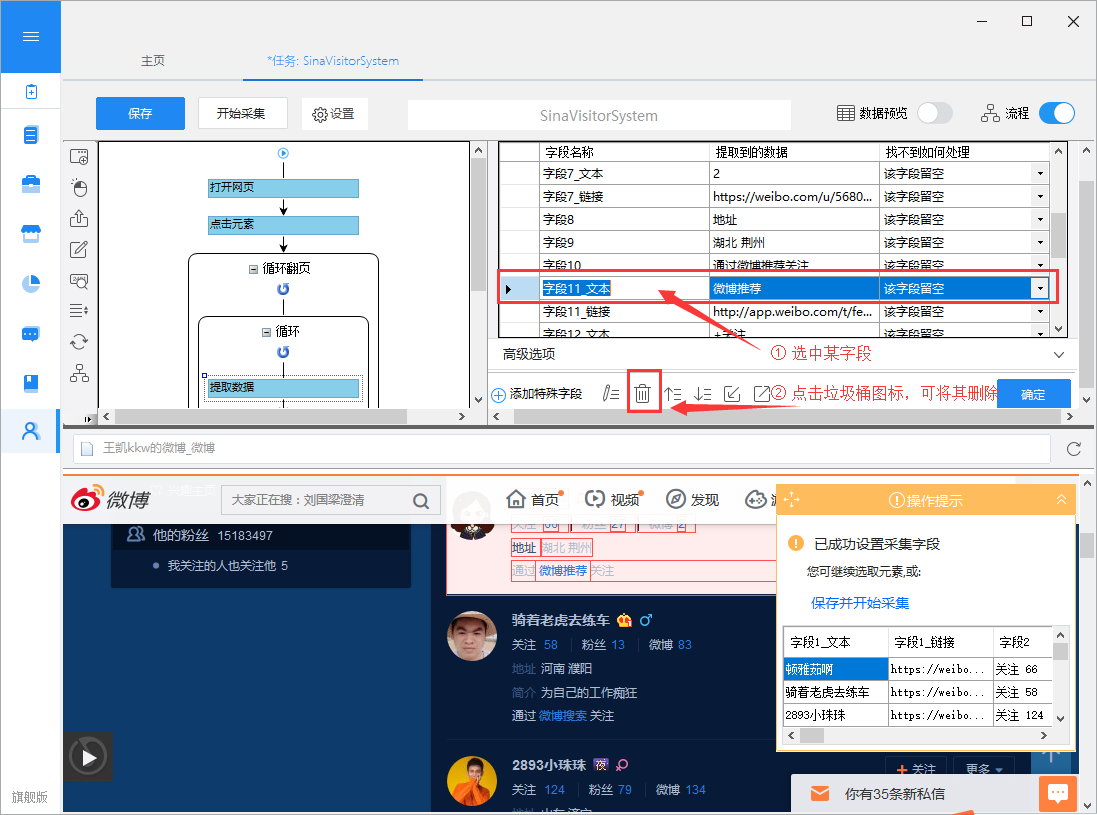Delete field with trash can icon
The height and width of the screenshot is (815, 1097).
[642, 394]
